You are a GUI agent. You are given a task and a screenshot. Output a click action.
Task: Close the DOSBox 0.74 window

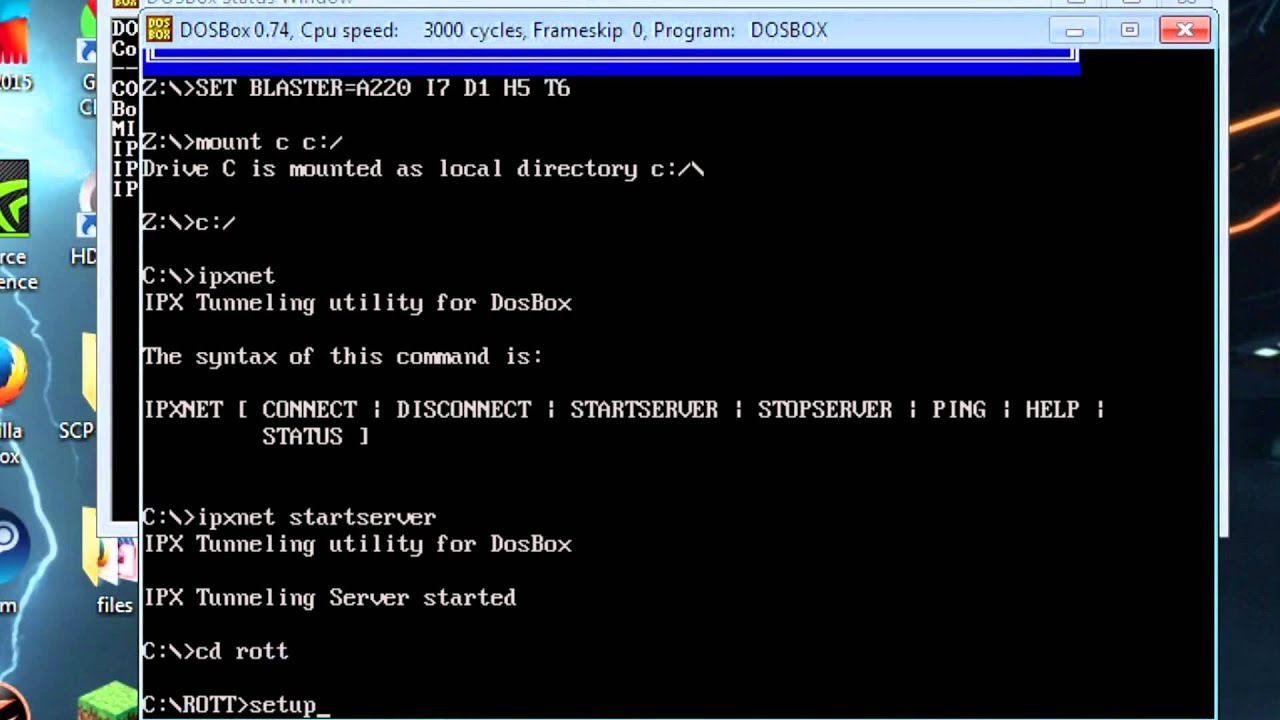point(1185,30)
